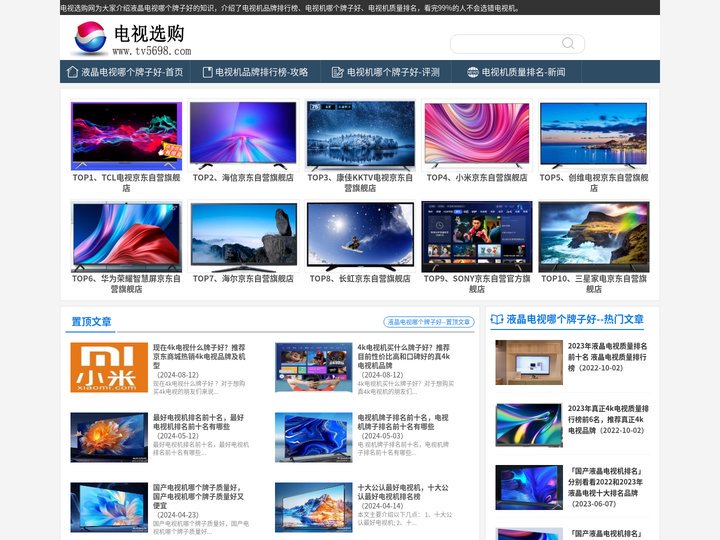
Task: Click the 液晶电视哪个牌子好--置顶文章 pill button
Action: point(429,322)
